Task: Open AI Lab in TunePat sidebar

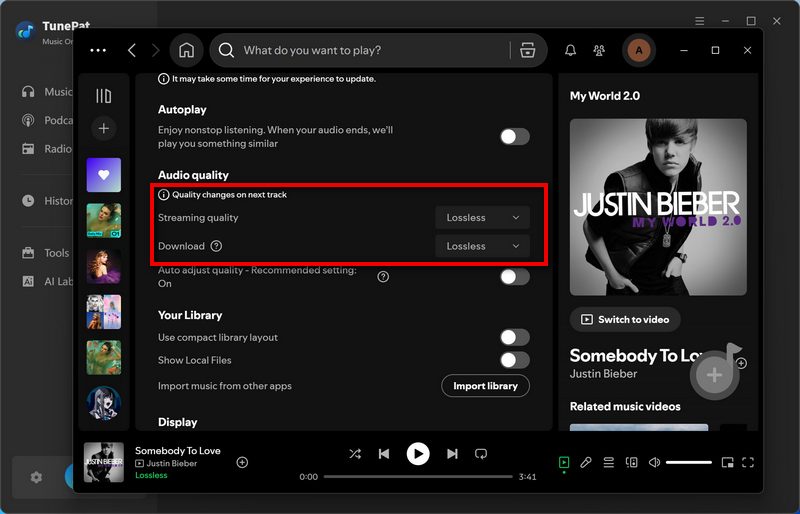Action: pyautogui.click(x=47, y=281)
